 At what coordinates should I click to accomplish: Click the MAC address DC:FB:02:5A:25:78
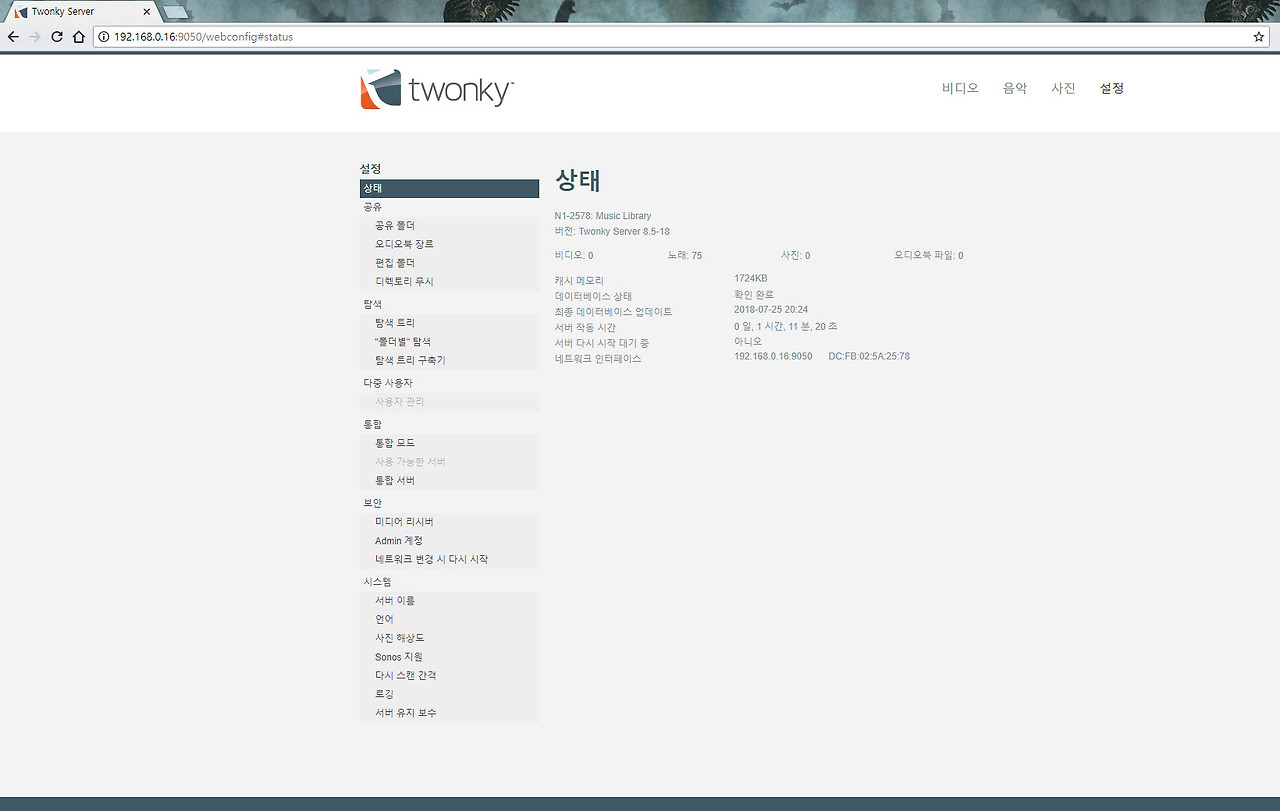(x=869, y=357)
